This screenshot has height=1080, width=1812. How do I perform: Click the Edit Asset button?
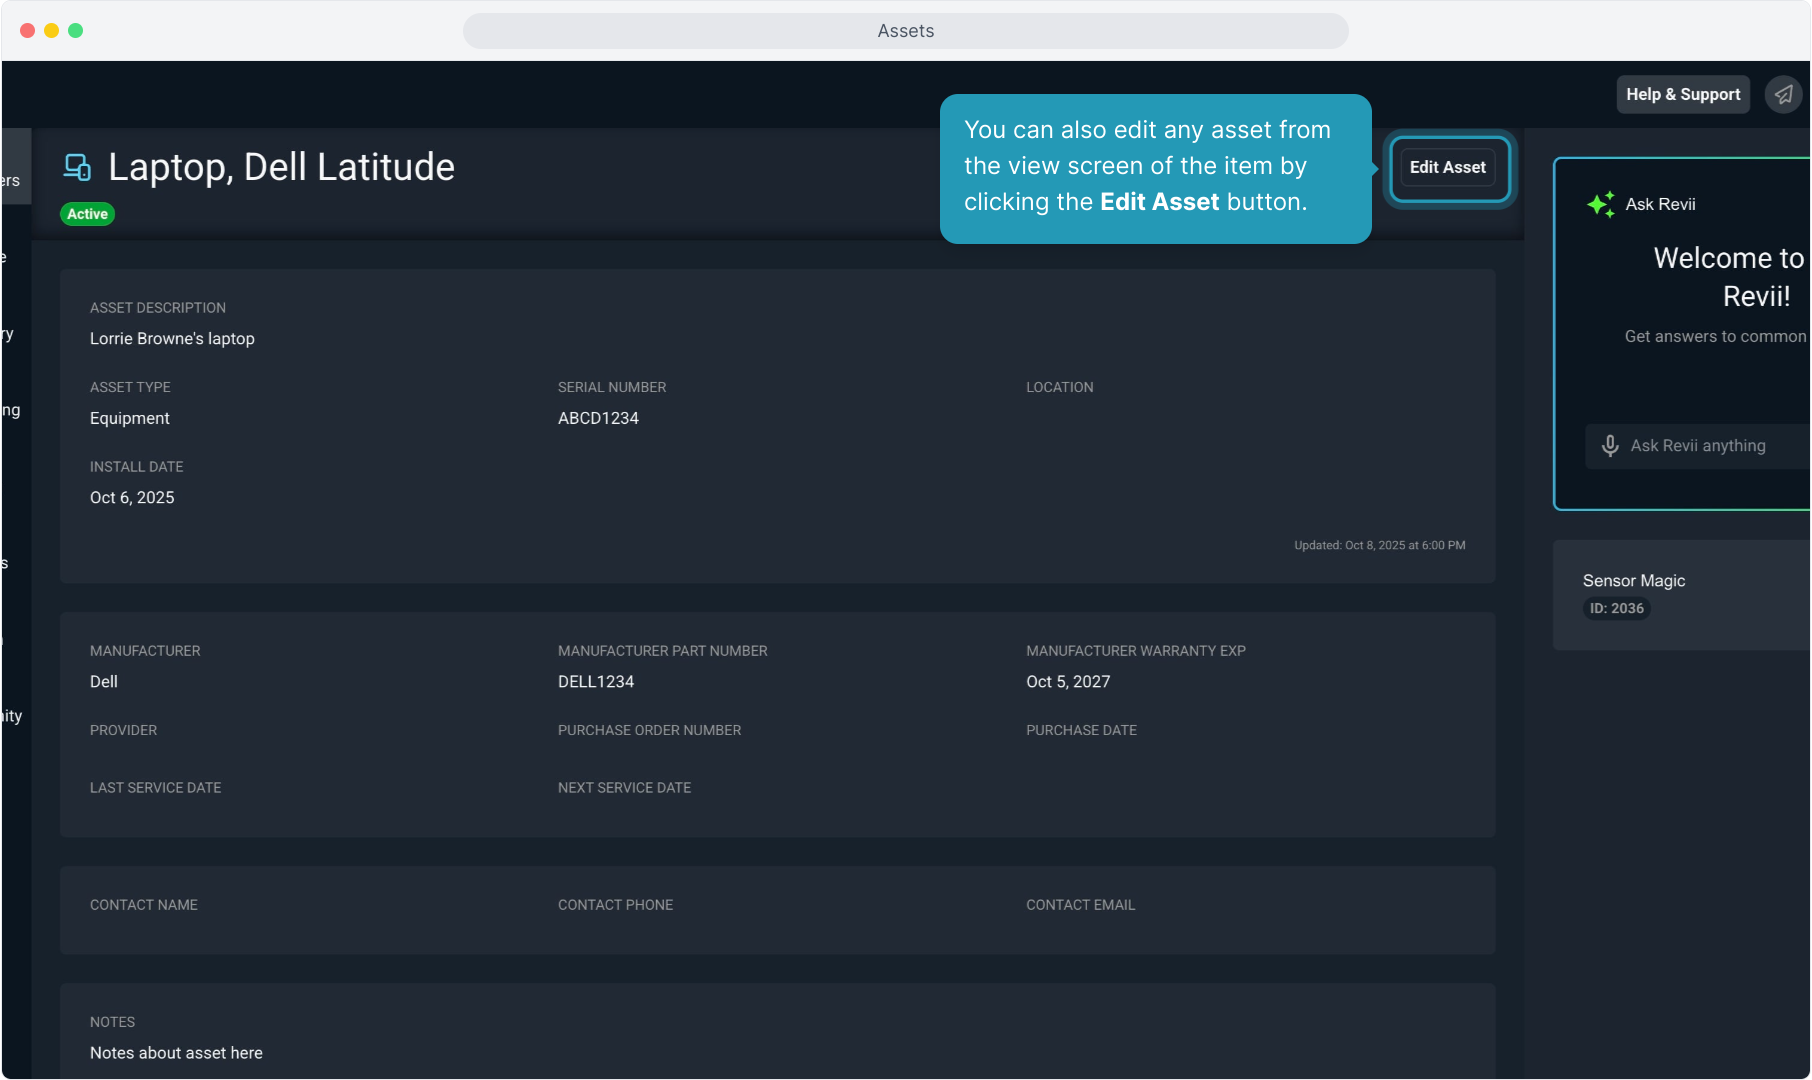[x=1447, y=168]
